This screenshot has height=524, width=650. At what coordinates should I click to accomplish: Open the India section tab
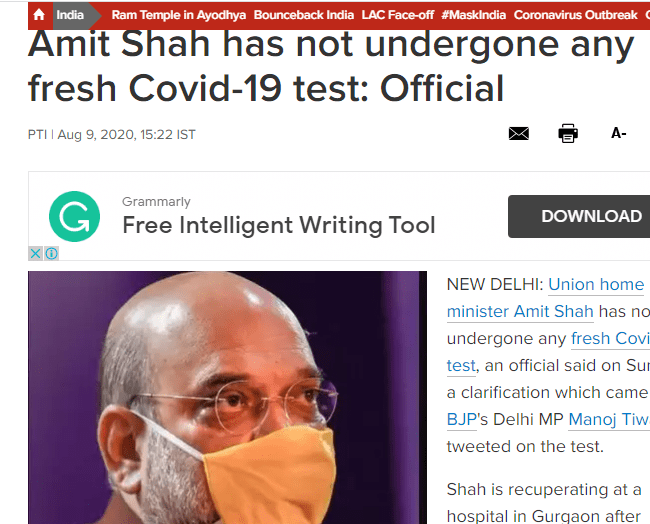(70, 15)
